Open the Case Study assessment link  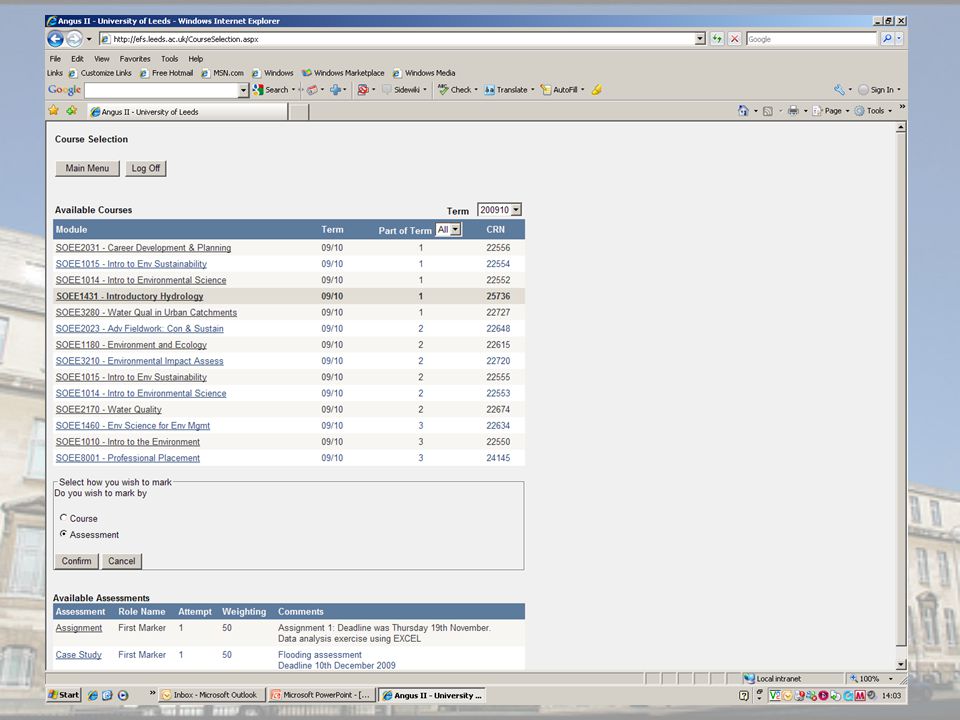tap(79, 655)
